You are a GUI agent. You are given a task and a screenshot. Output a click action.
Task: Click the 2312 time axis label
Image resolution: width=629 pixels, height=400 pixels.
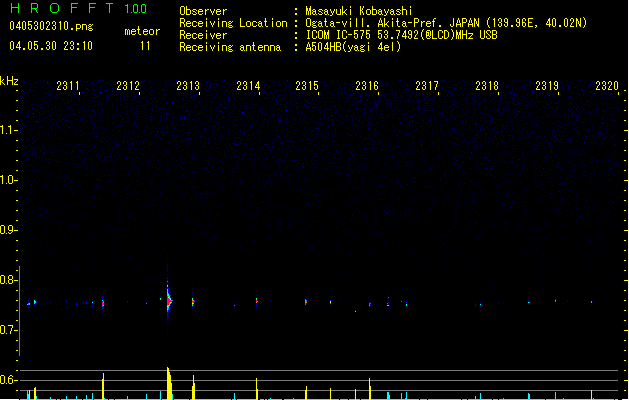click(x=128, y=86)
